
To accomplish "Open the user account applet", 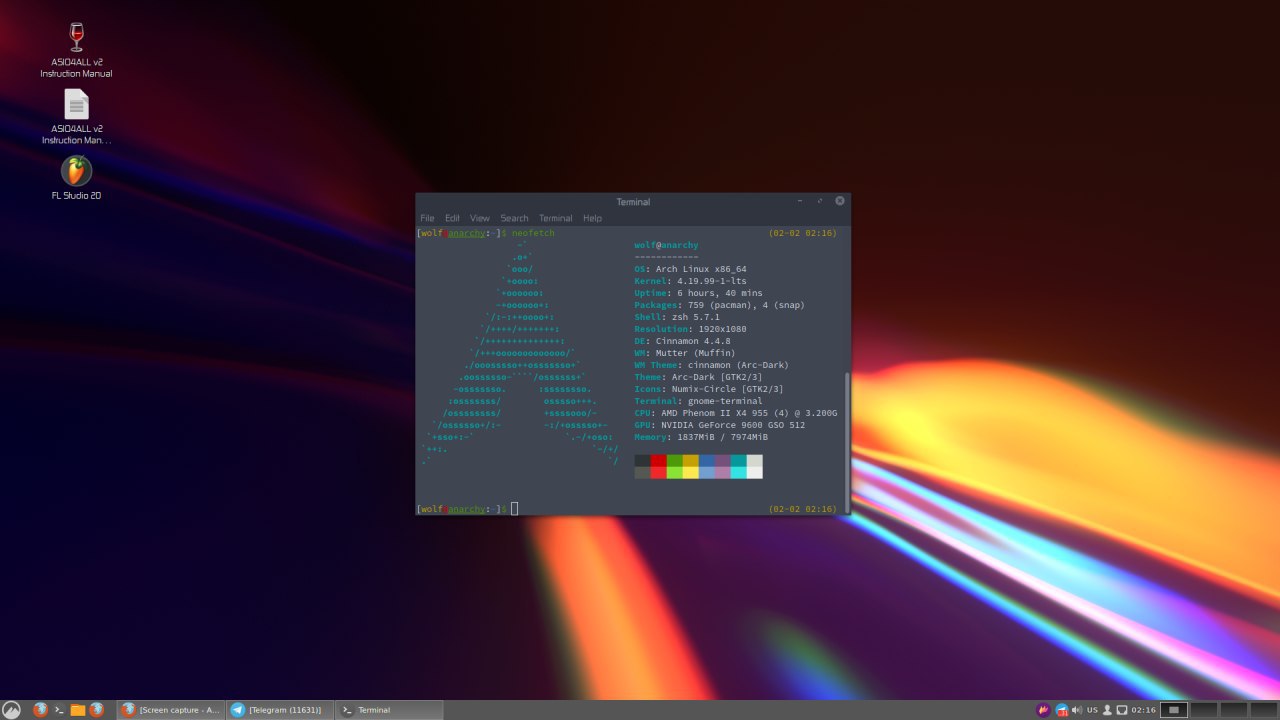I will [1107, 710].
